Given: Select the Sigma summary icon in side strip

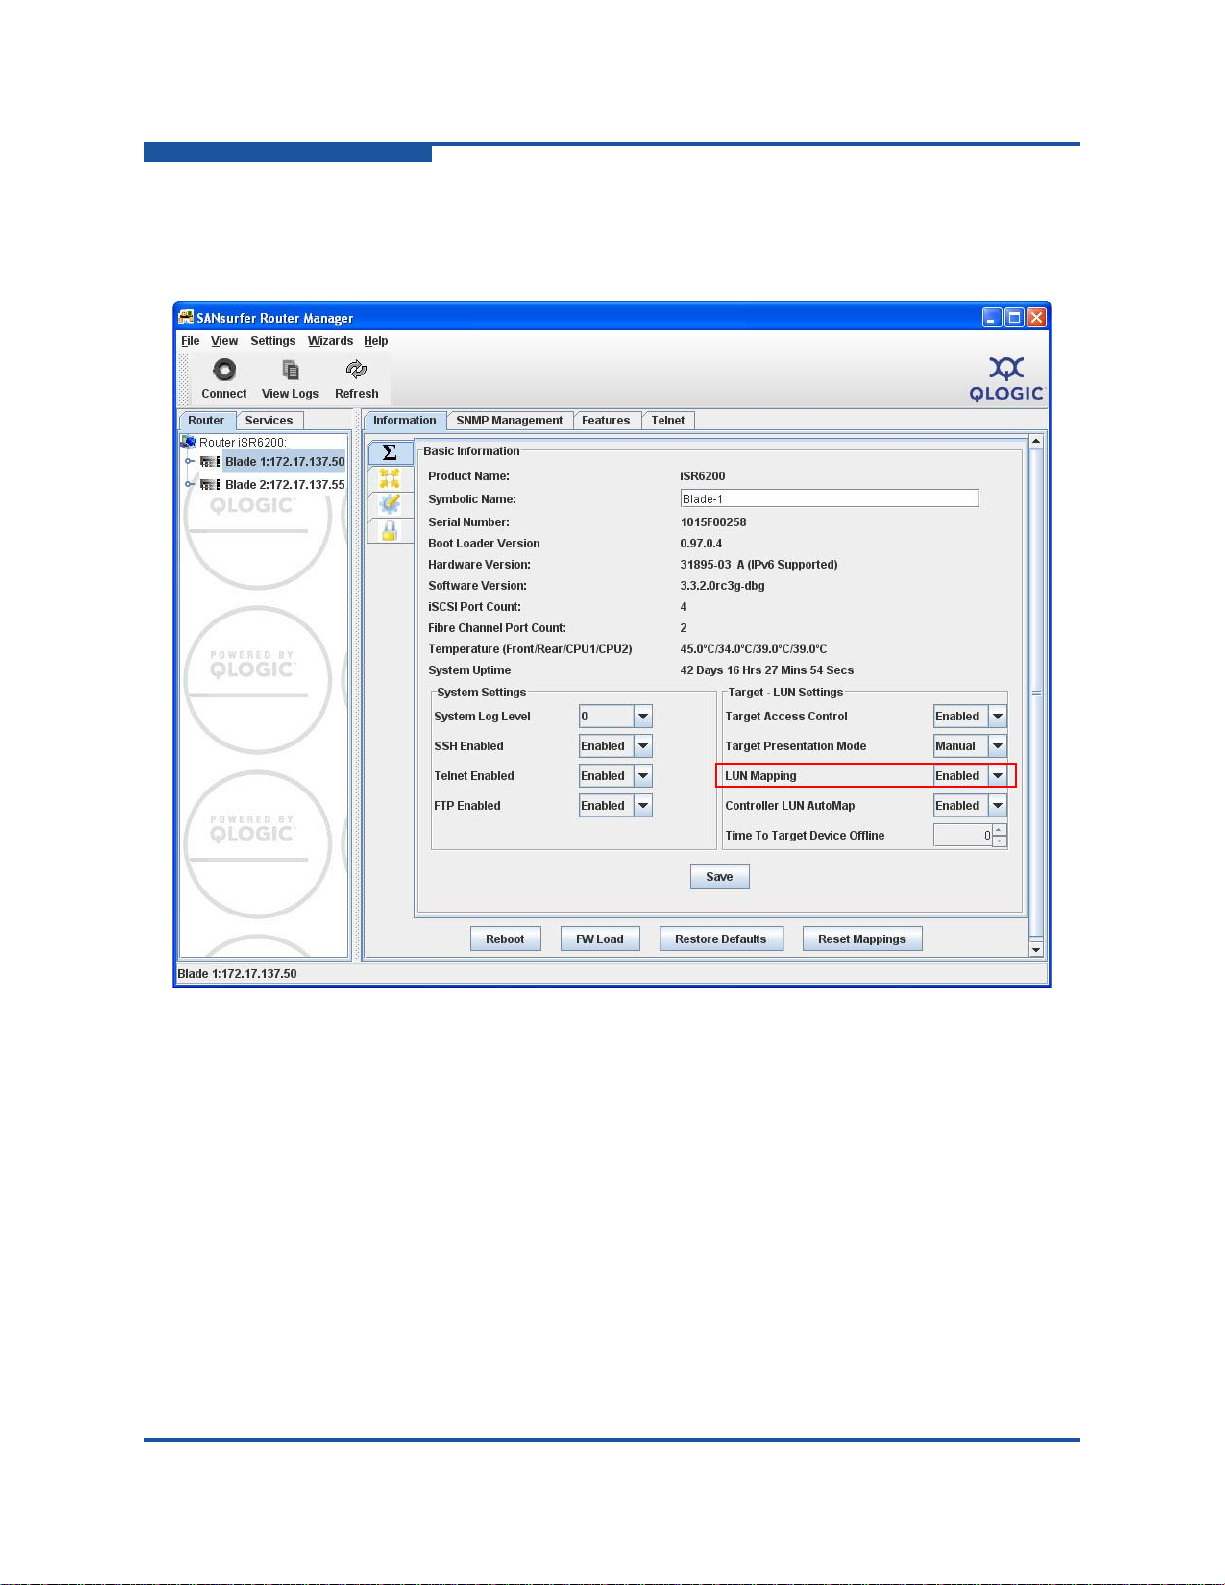Looking at the screenshot, I should (x=390, y=453).
